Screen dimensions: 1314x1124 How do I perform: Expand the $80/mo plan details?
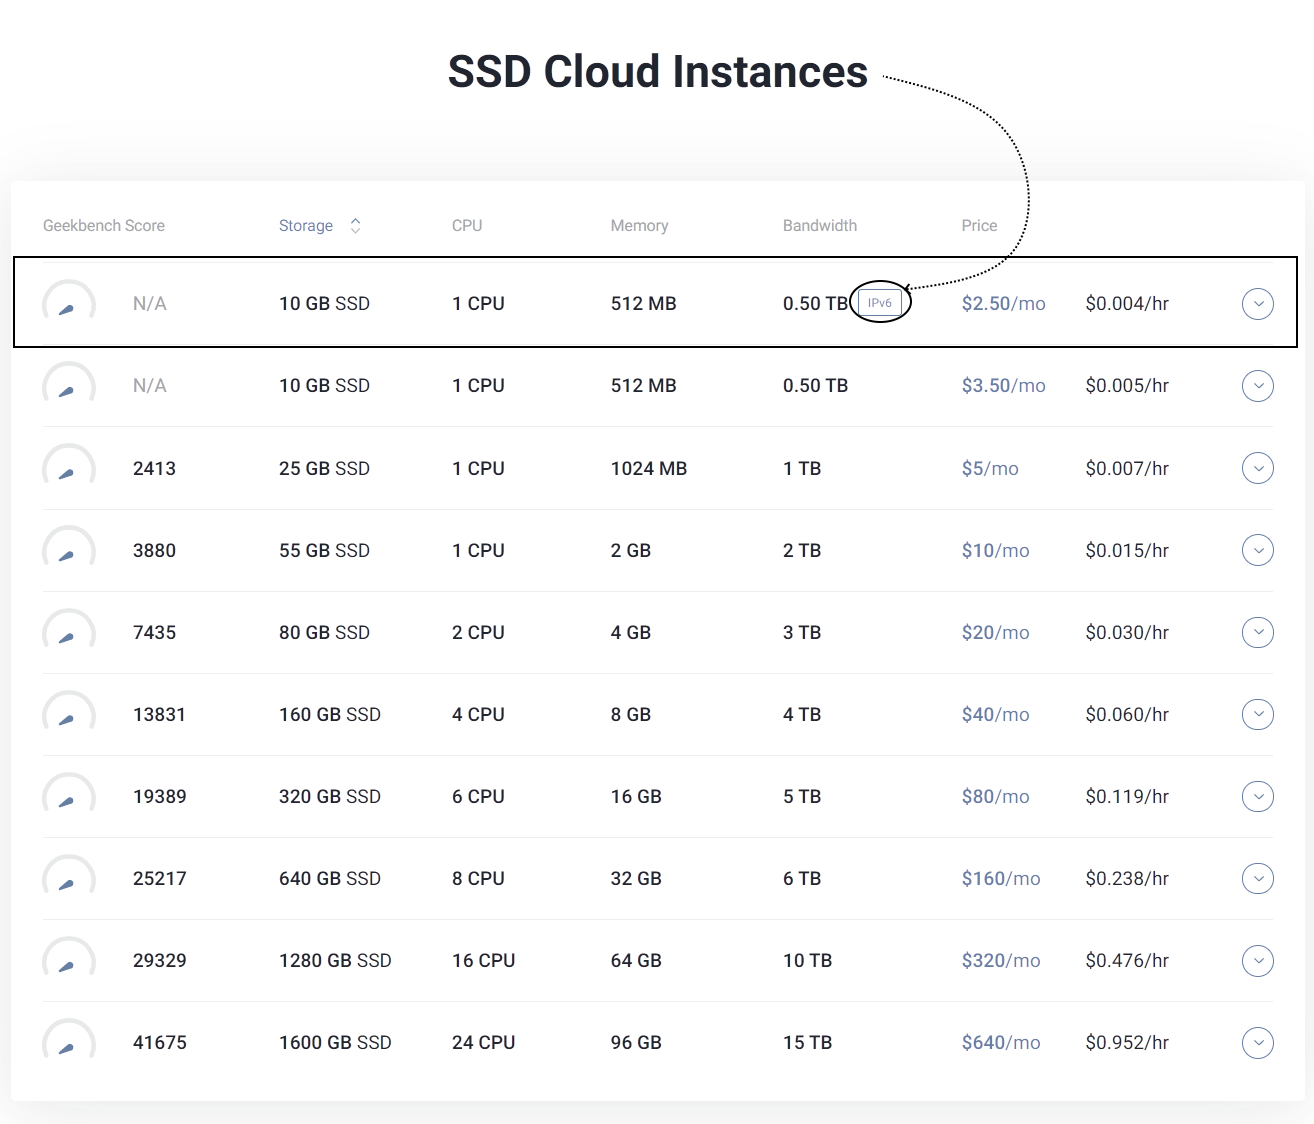tap(1257, 796)
